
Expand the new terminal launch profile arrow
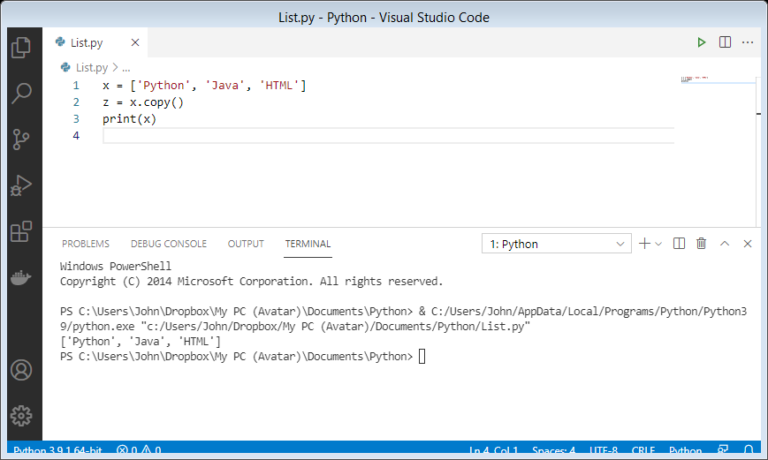pyautogui.click(x=658, y=244)
